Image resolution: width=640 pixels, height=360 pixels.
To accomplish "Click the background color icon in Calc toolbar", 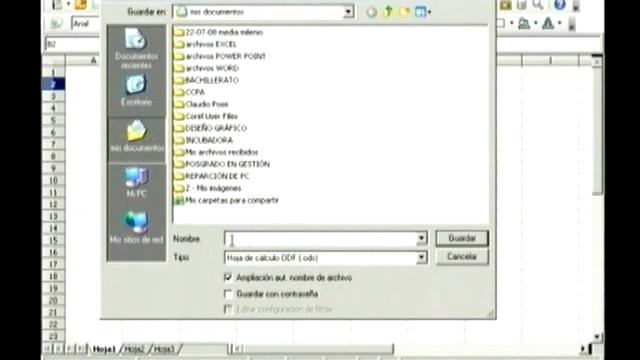I will click(x=524, y=23).
